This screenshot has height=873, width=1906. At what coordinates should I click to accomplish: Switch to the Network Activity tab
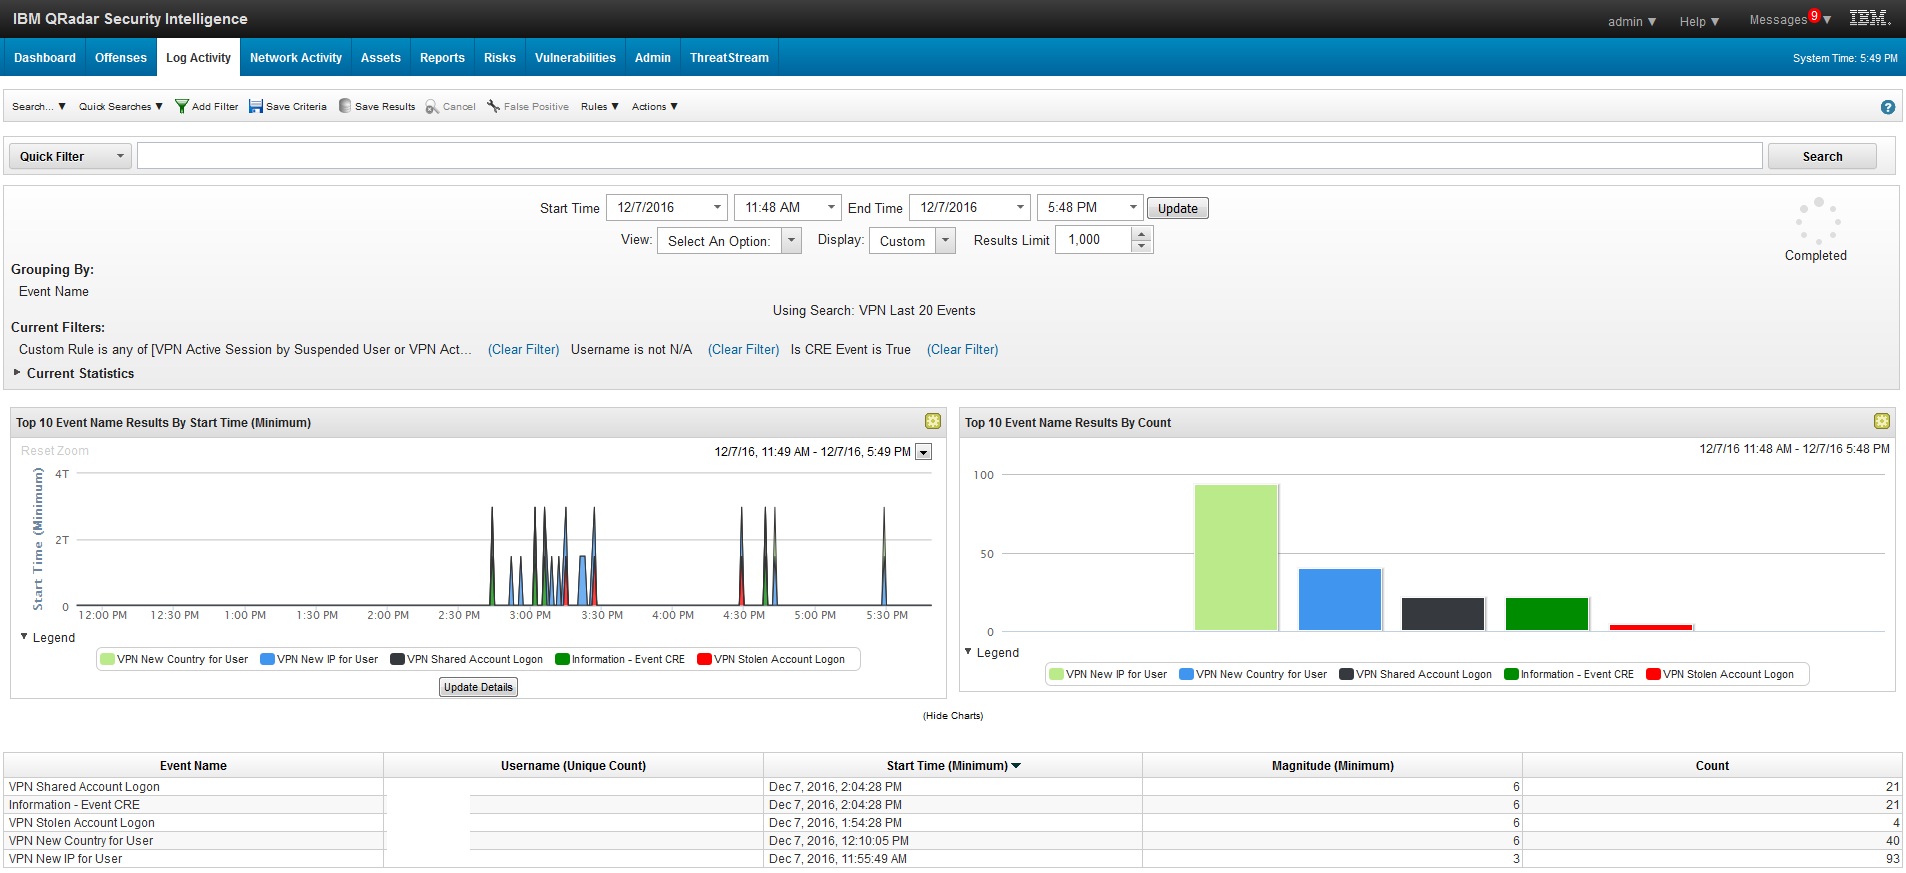click(295, 58)
